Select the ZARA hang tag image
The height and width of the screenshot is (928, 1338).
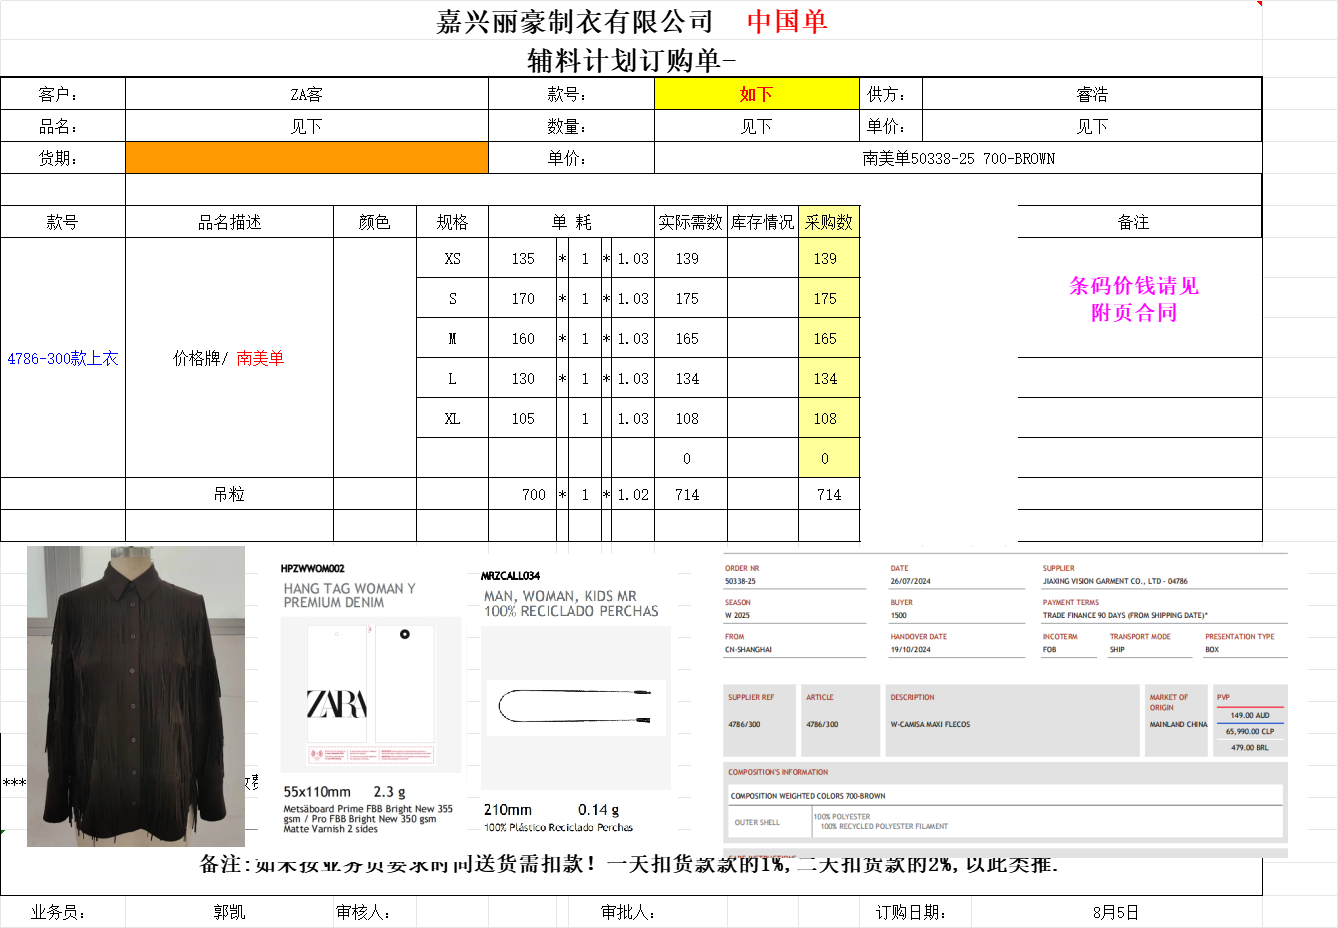click(370, 696)
